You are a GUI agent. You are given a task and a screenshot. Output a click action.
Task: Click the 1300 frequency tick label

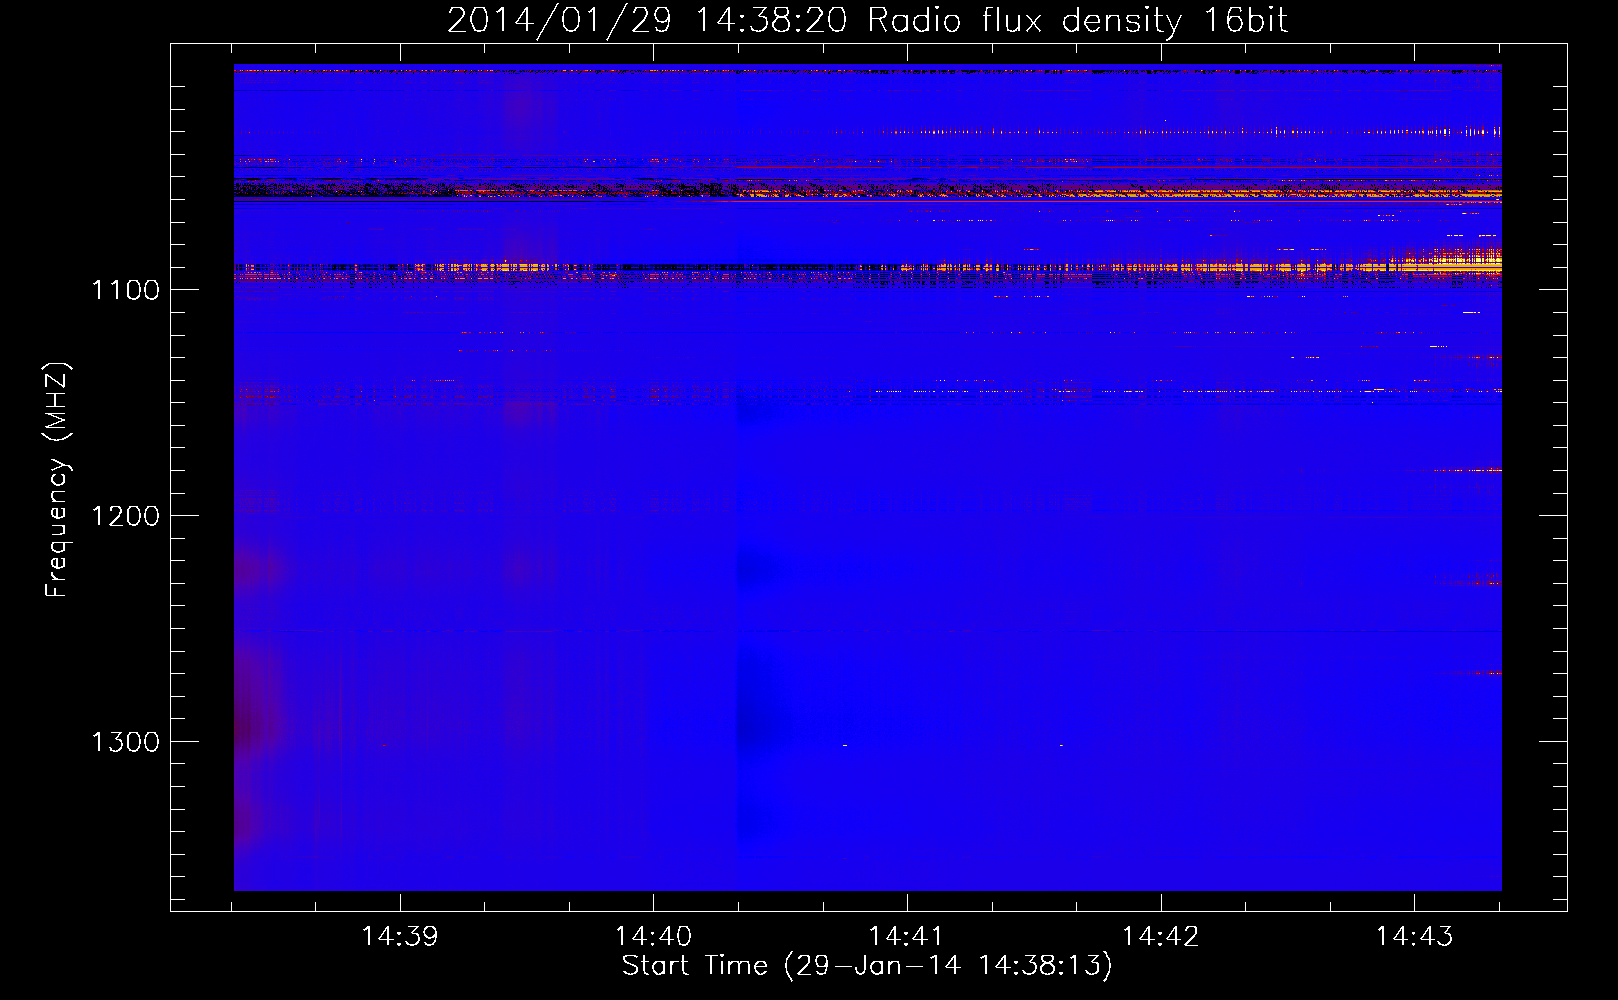tap(125, 742)
